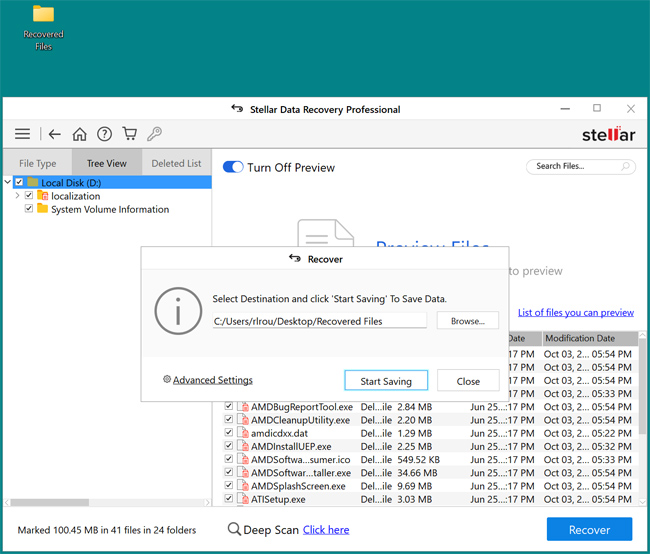Image resolution: width=650 pixels, height=554 pixels.
Task: Click the scroll-down arrow of file list
Action: [x=642, y=502]
